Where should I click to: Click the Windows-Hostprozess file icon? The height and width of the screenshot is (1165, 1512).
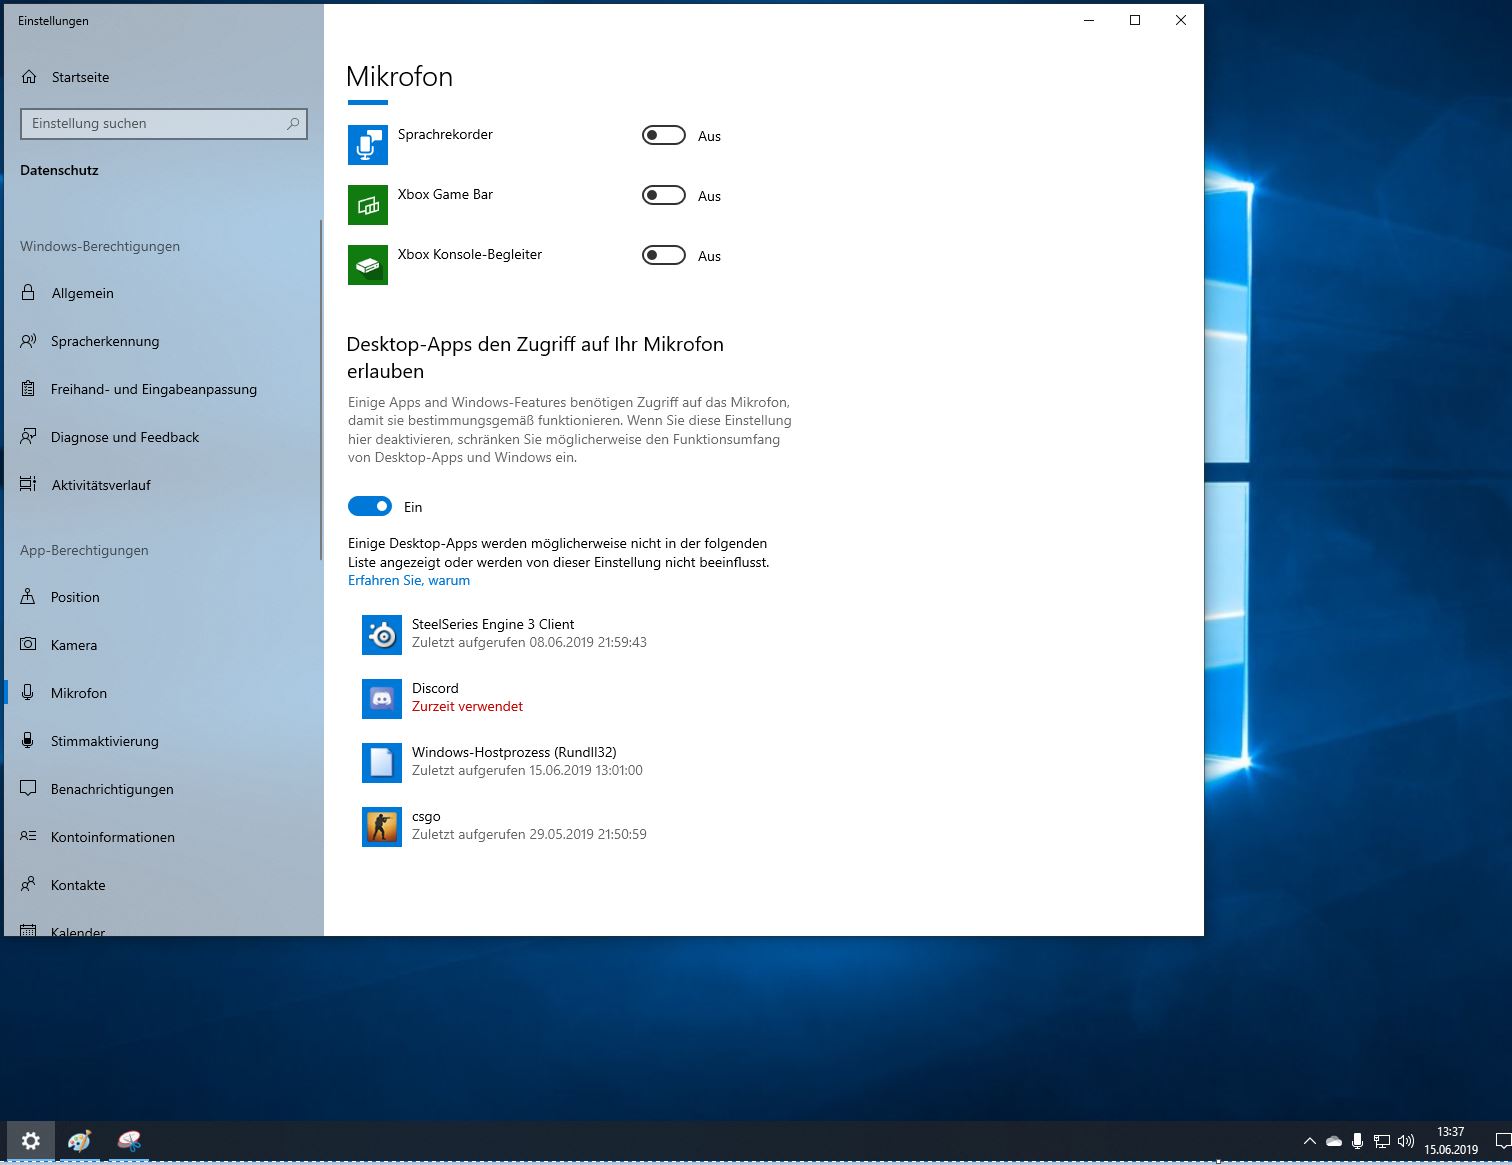(382, 763)
